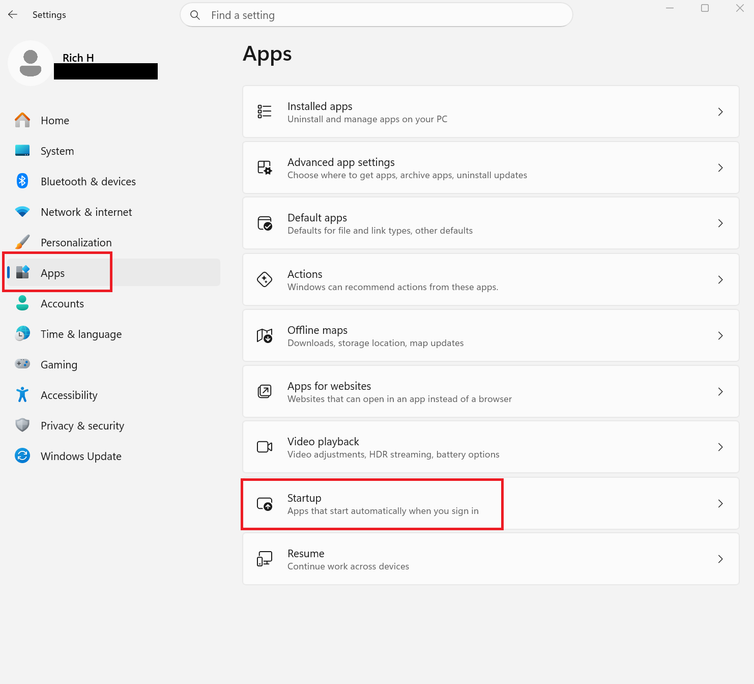
Task: Click 'Defaults for file and link types' text
Action: tap(380, 231)
